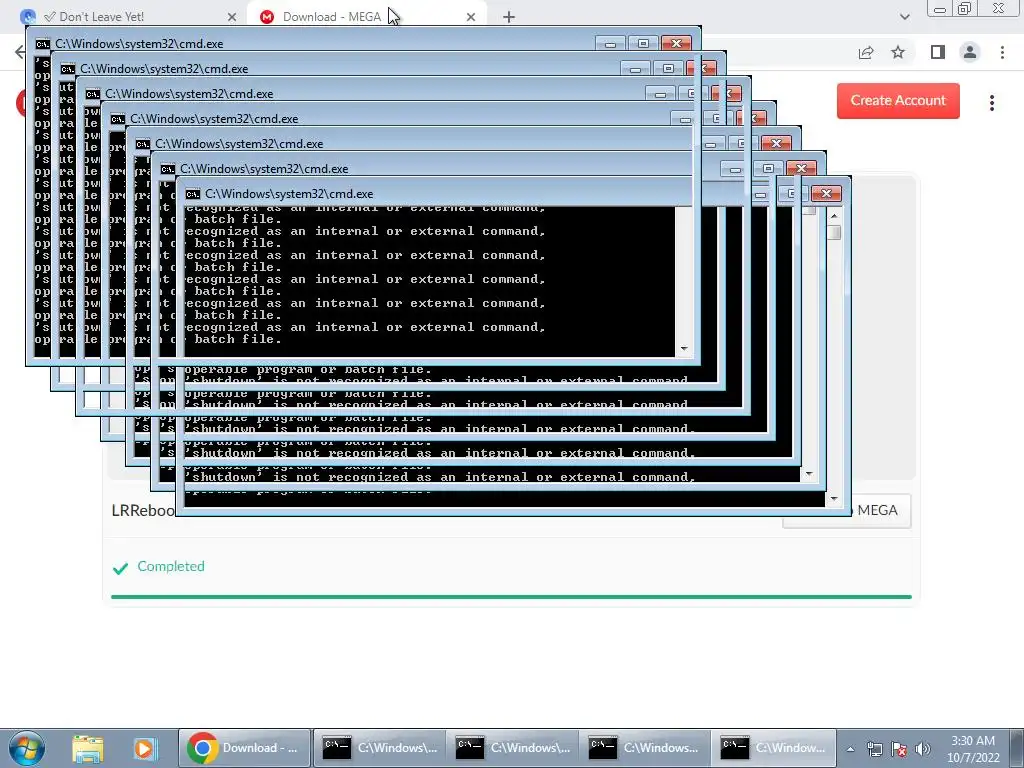
Task: Click the green download progress bar
Action: [x=511, y=596]
